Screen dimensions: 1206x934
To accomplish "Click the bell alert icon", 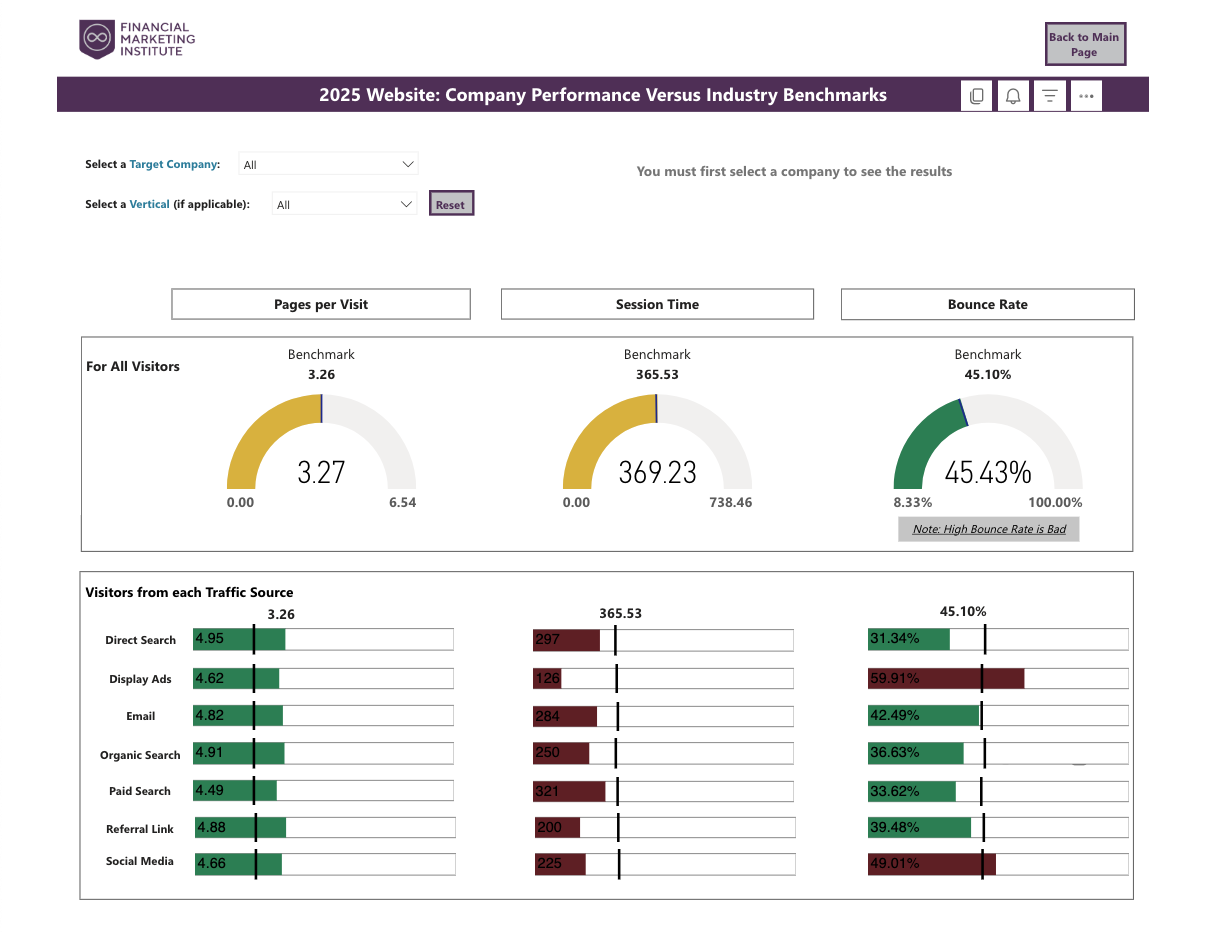I will click(x=1013, y=96).
